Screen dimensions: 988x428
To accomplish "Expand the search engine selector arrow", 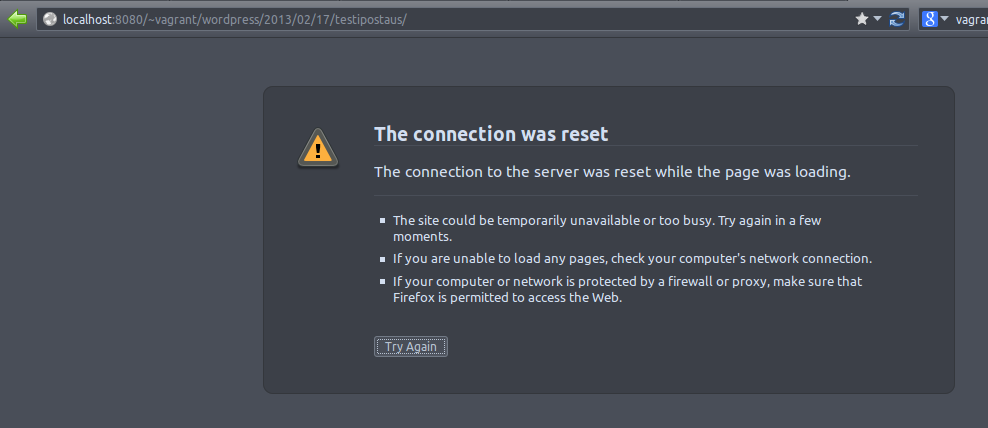I will (944, 20).
